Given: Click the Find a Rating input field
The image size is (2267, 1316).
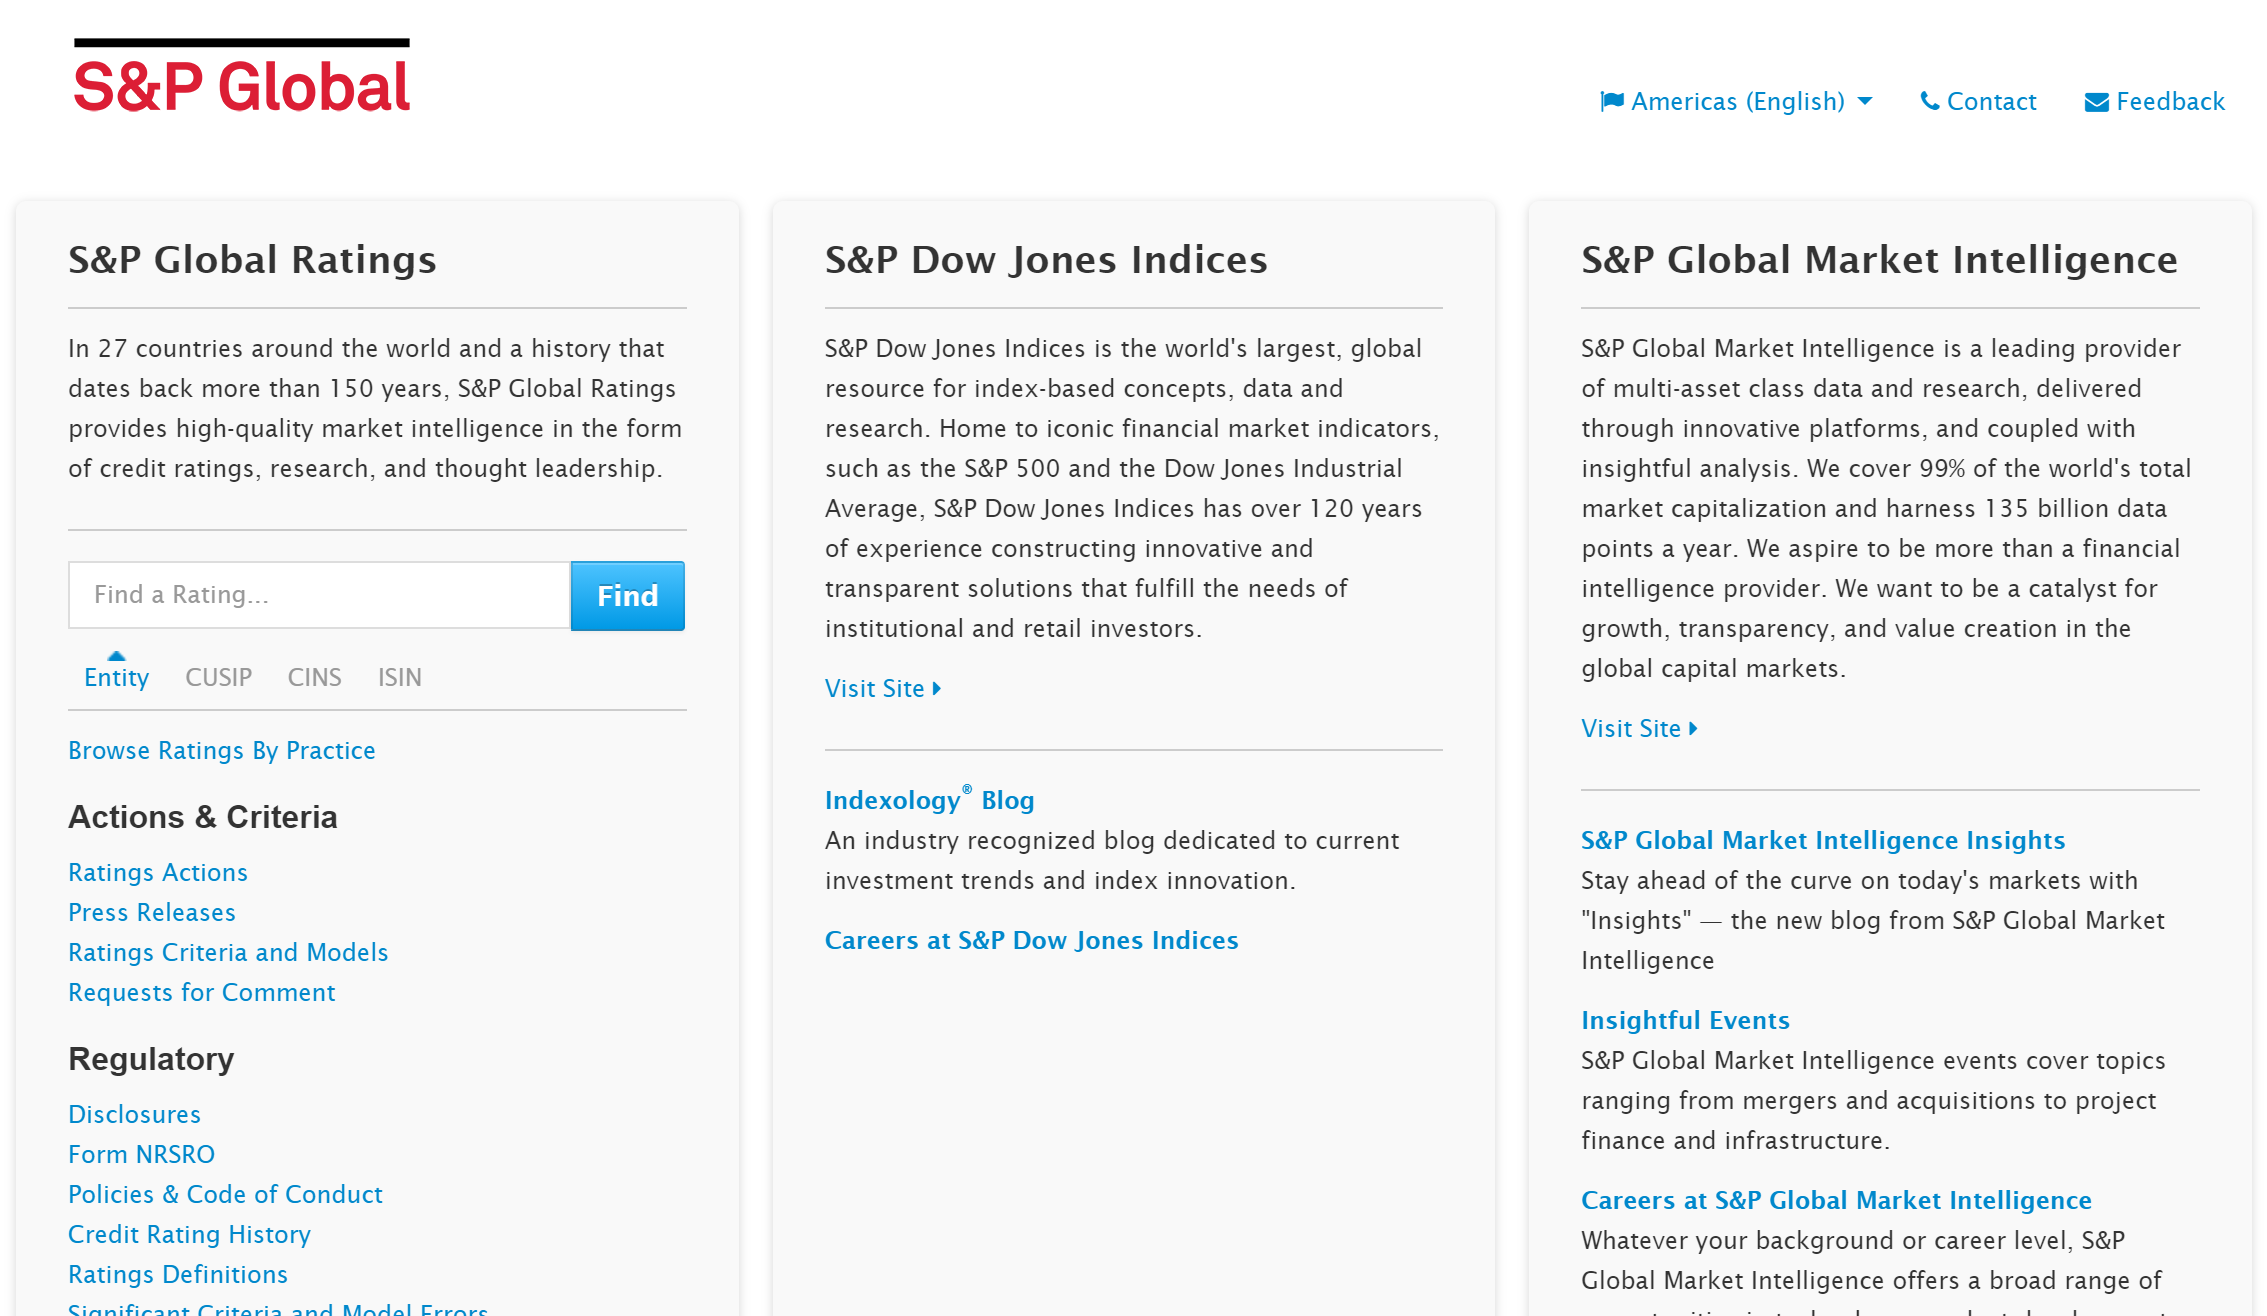Looking at the screenshot, I should click(x=319, y=595).
